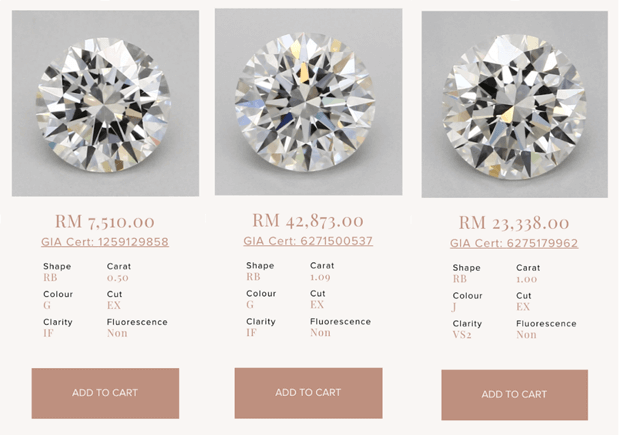The width and height of the screenshot is (619, 435).
Task: Open the RM 42,873.00 diamond image
Action: [x=308, y=102]
